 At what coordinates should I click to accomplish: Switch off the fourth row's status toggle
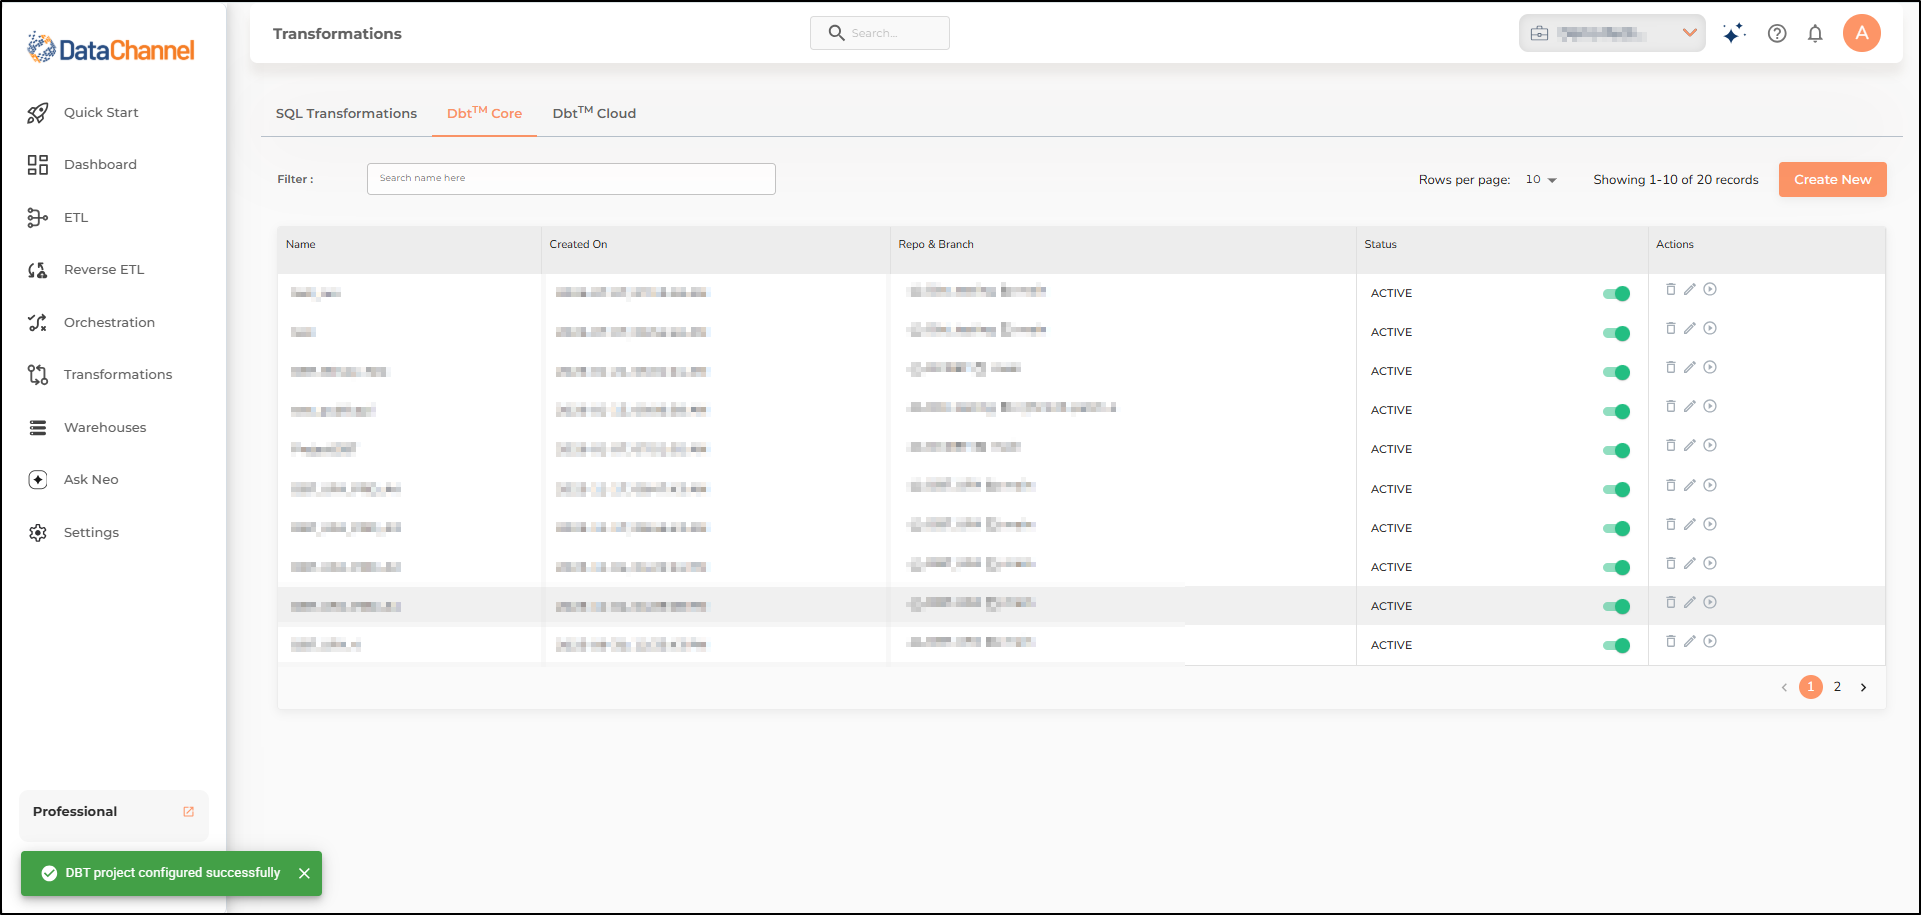1616,411
